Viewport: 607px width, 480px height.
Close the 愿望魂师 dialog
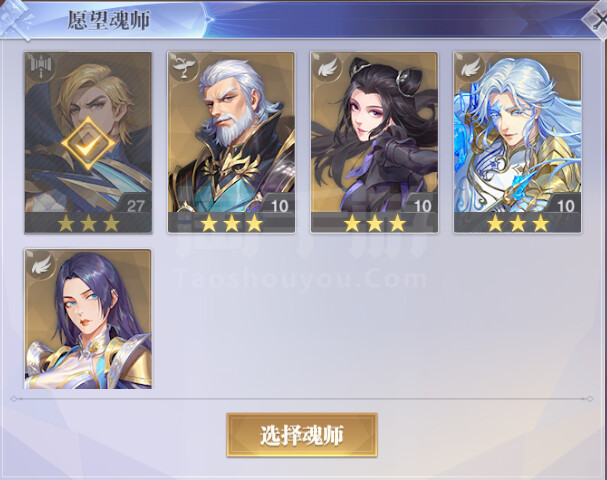(596, 19)
